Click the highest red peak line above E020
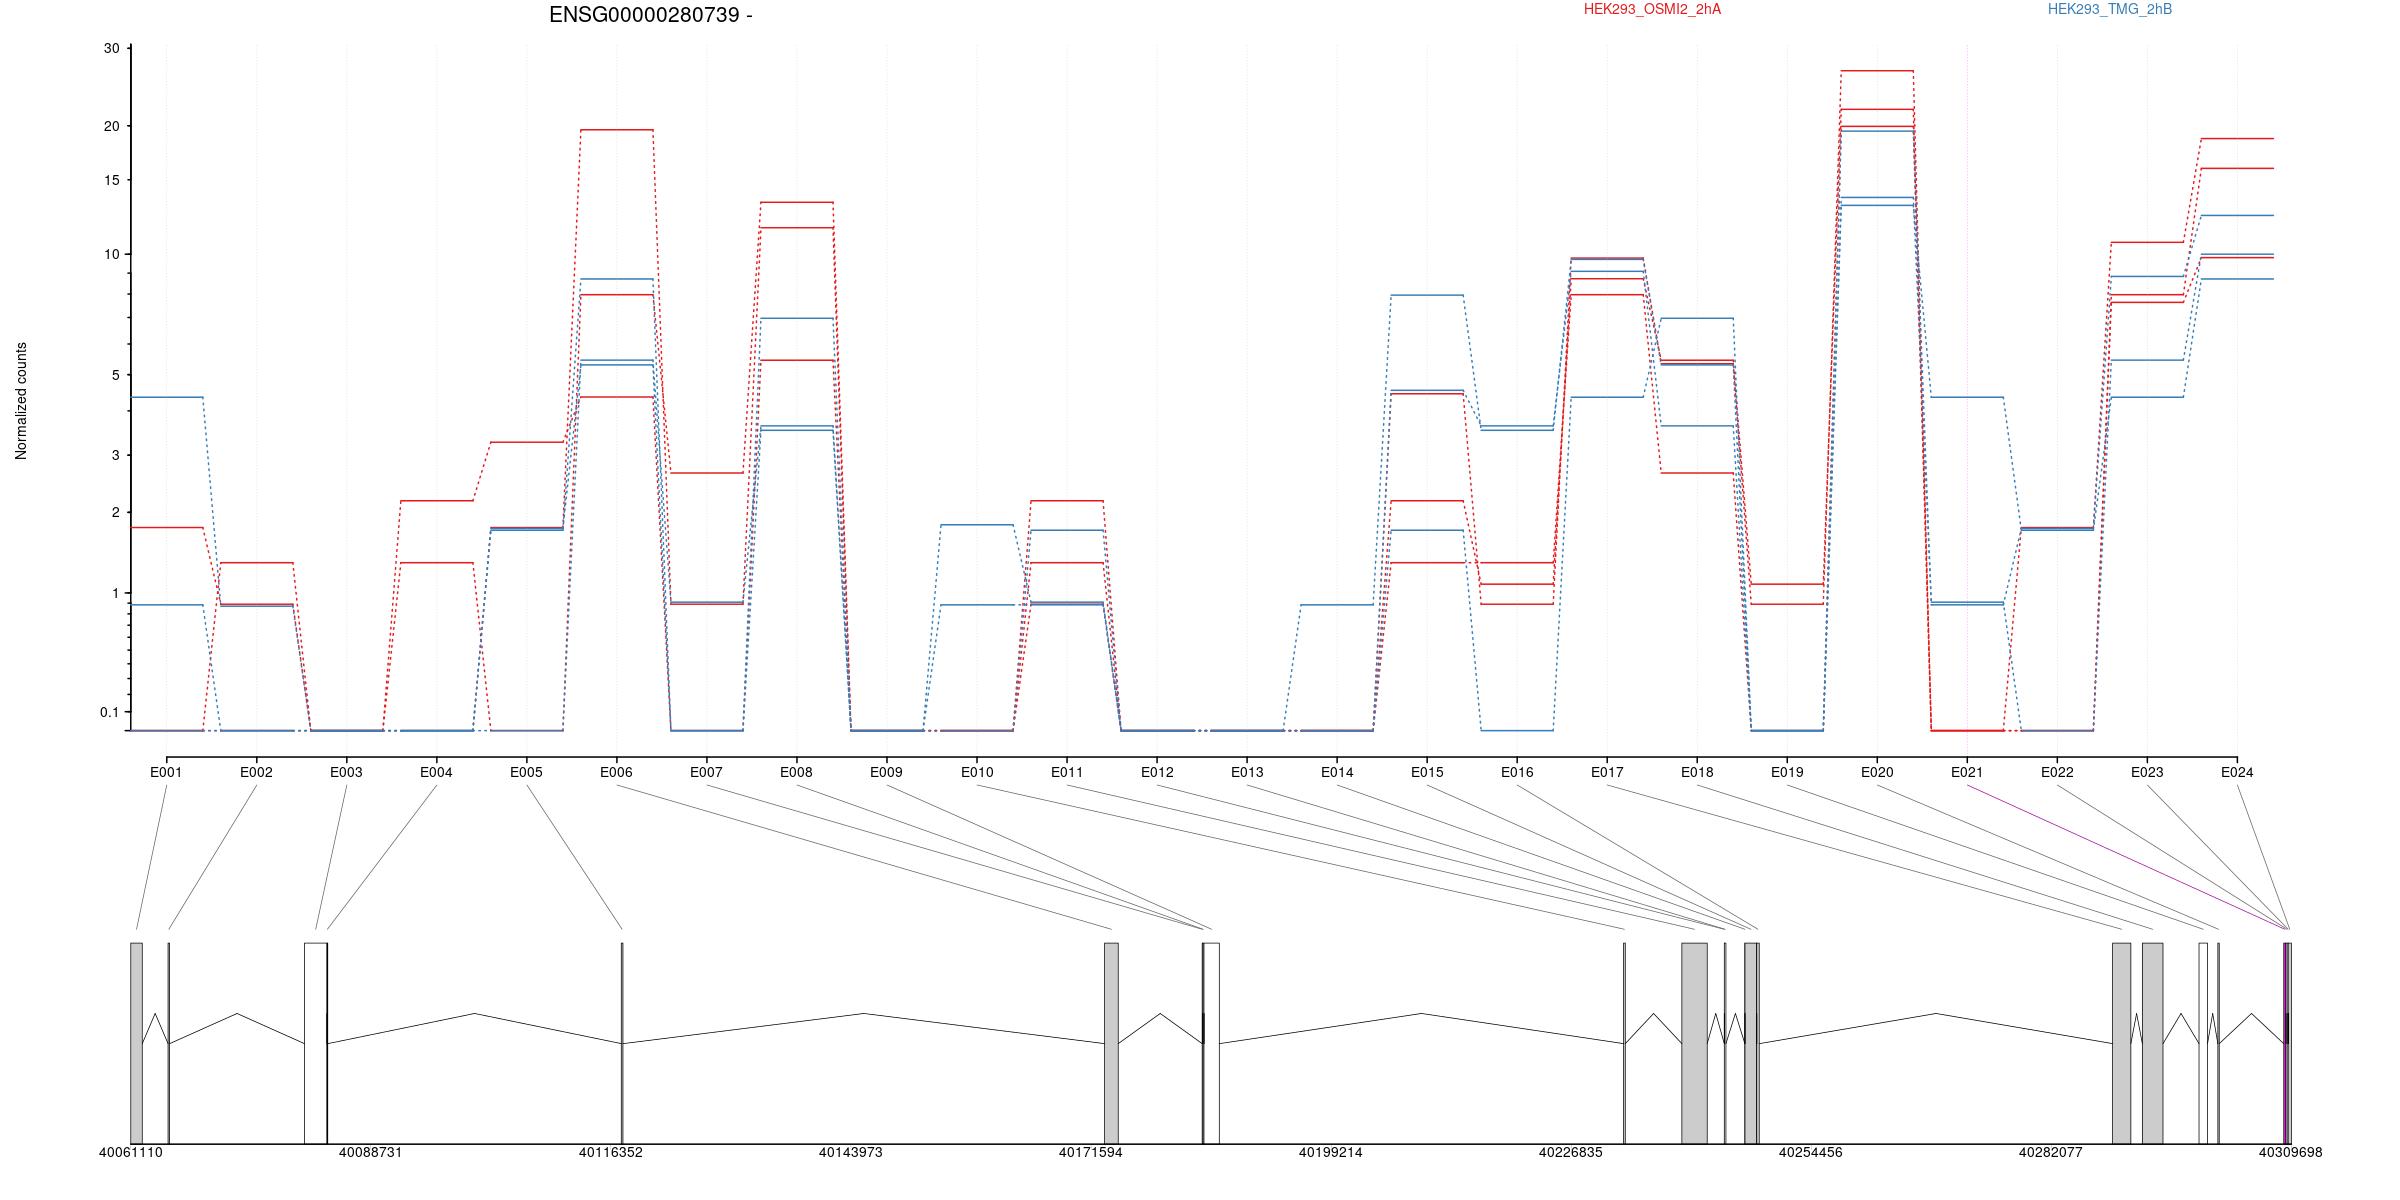Viewport: 2400px width, 1200px height. coord(1877,71)
